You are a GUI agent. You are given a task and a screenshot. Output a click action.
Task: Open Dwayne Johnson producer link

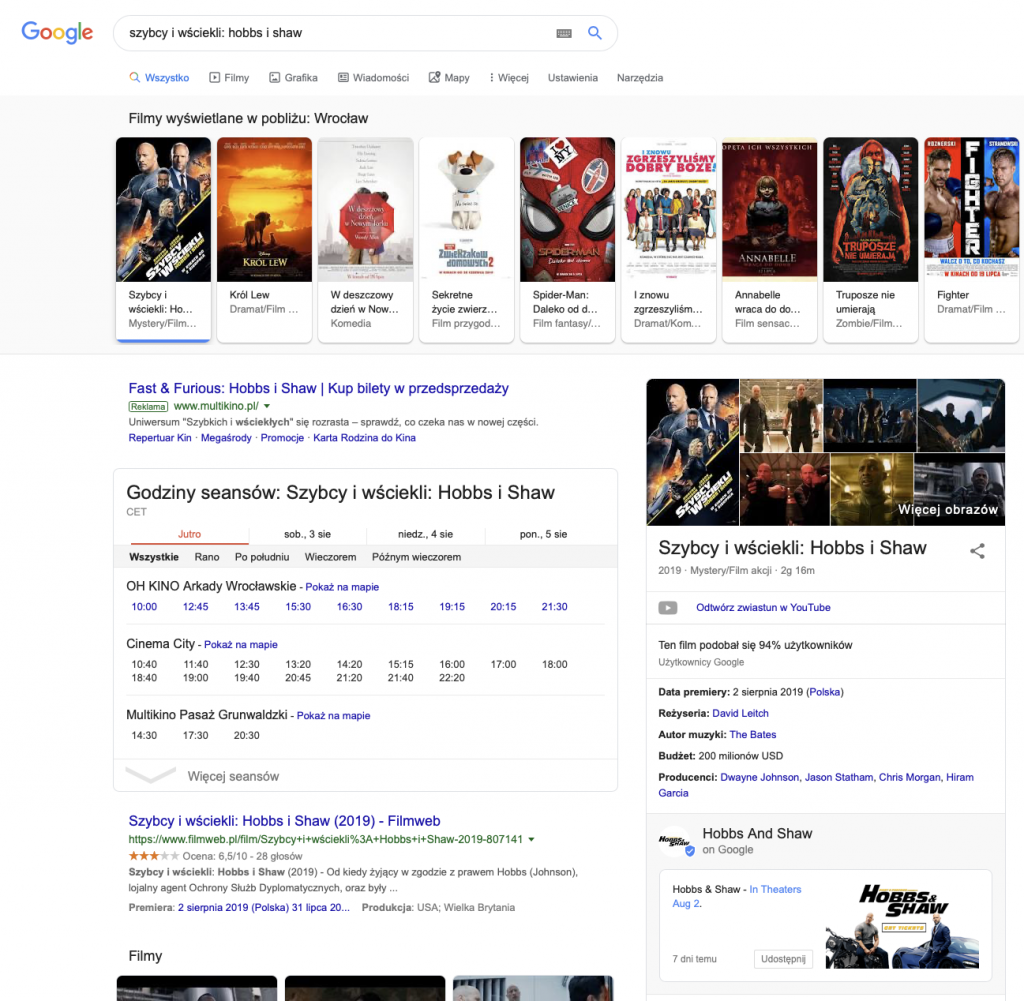coord(760,778)
